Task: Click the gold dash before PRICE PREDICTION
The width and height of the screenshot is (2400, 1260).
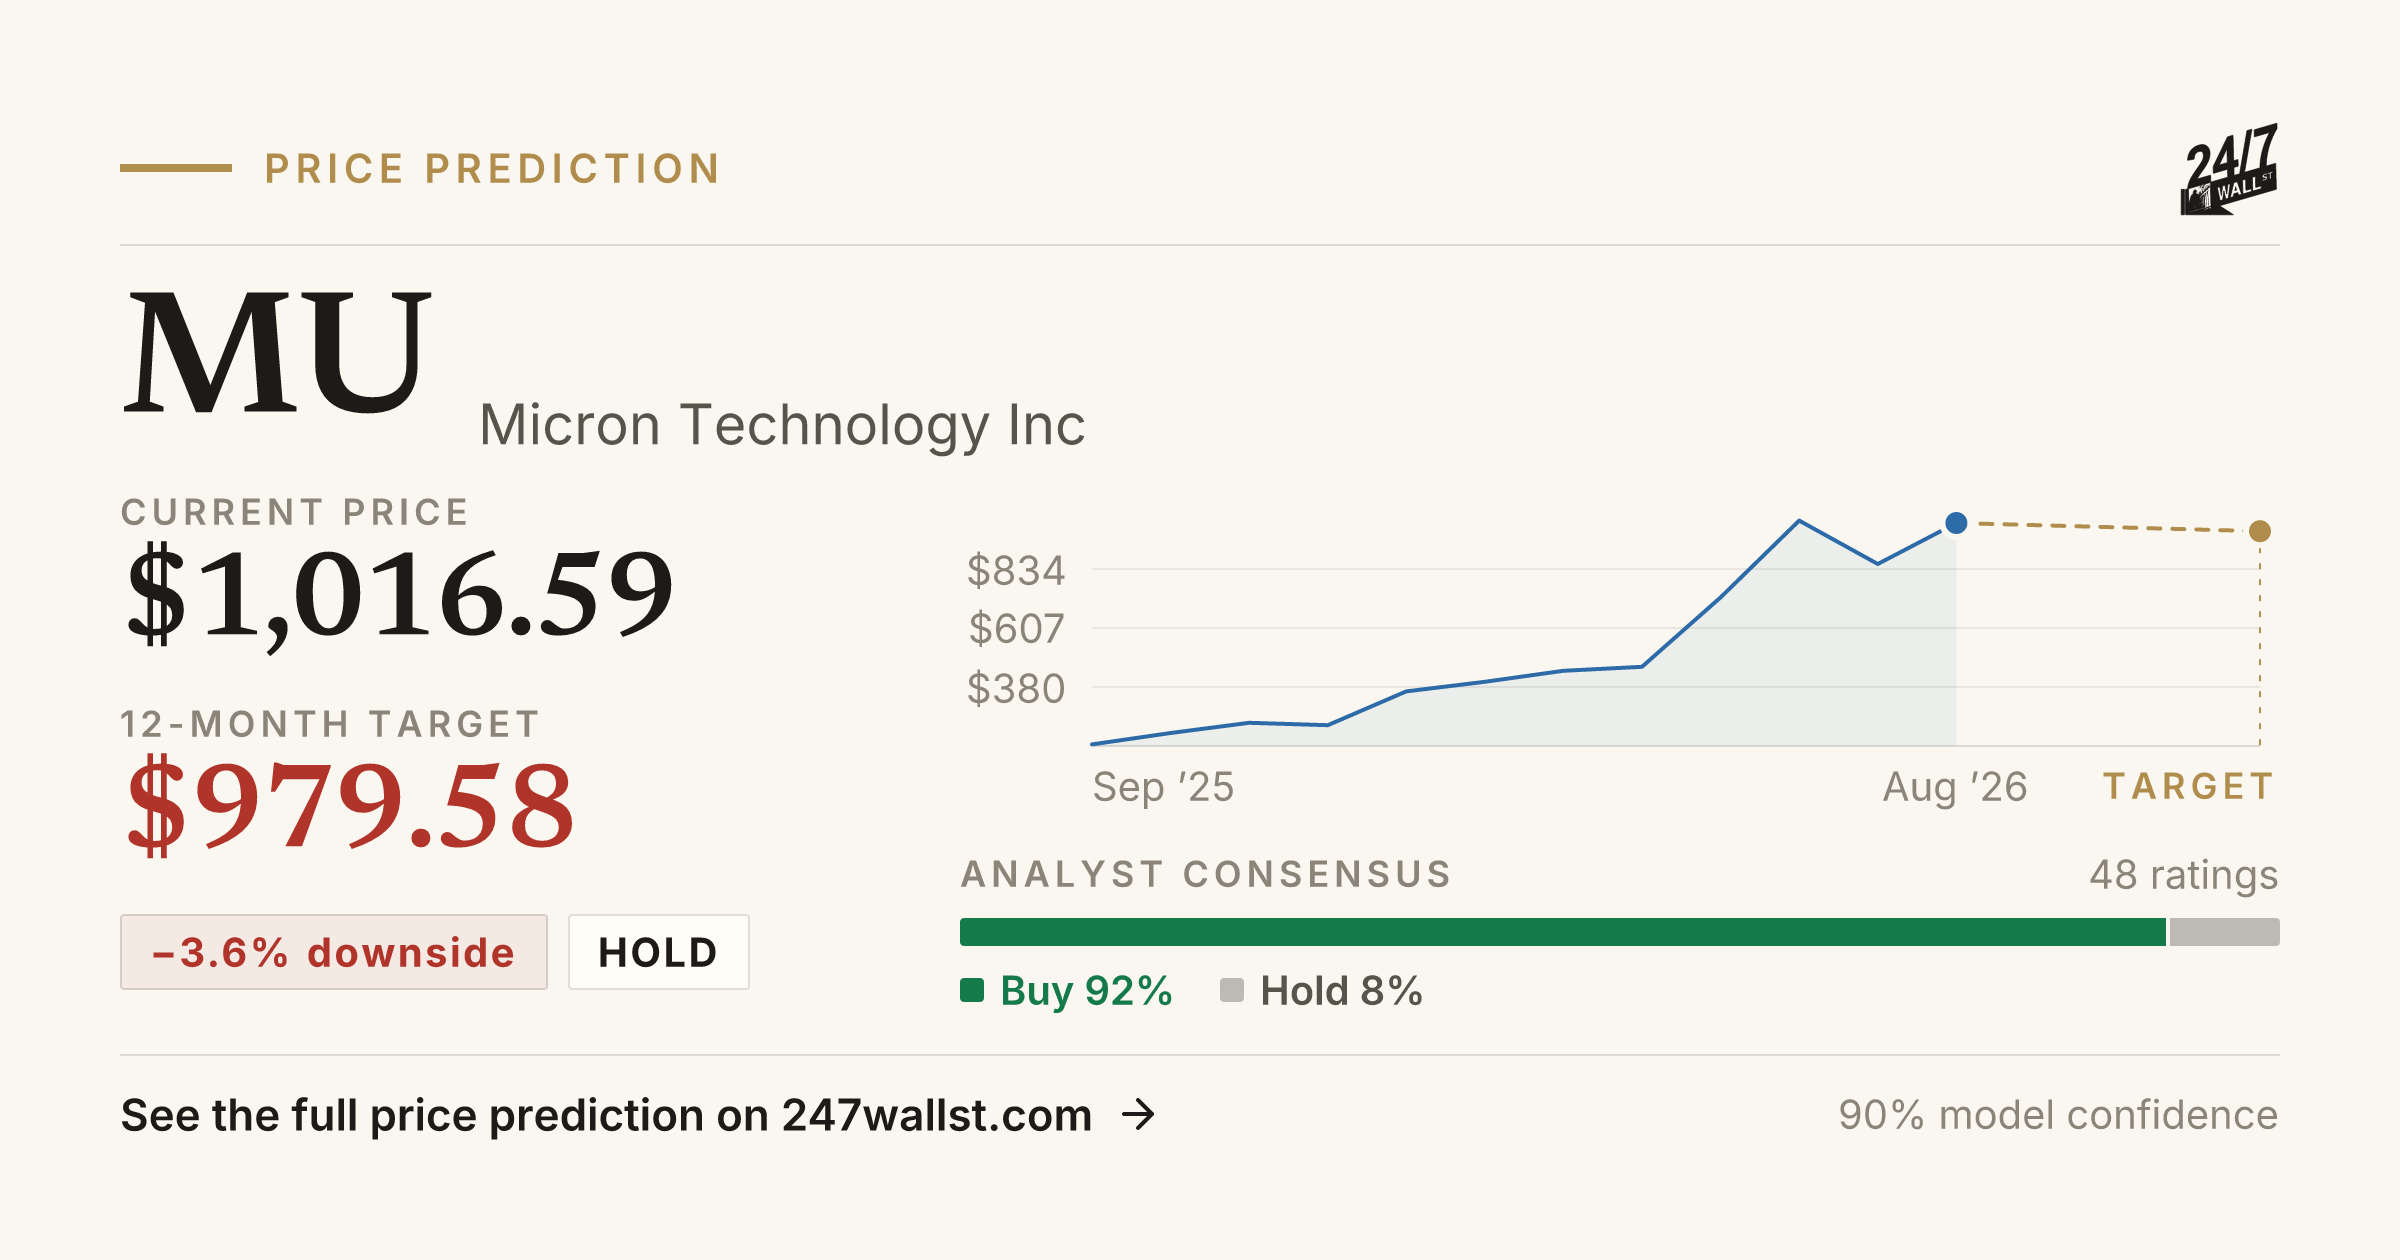Action: tap(176, 168)
